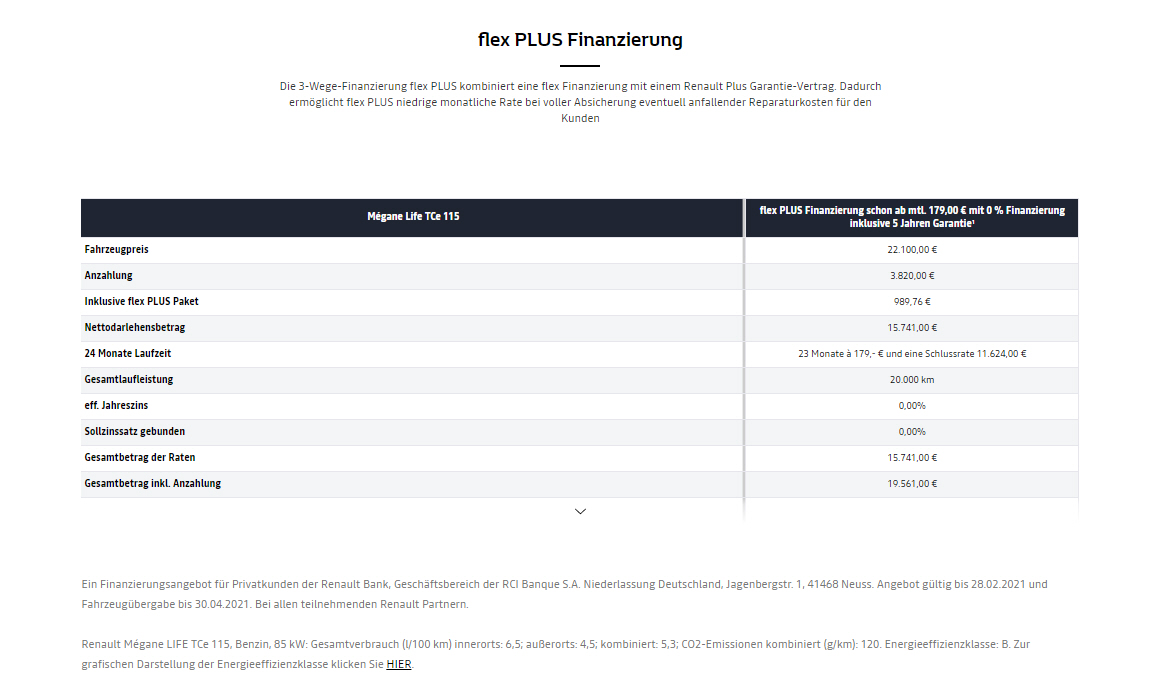Expand the table with the down chevron
The image size is (1176, 689).
coord(580,511)
